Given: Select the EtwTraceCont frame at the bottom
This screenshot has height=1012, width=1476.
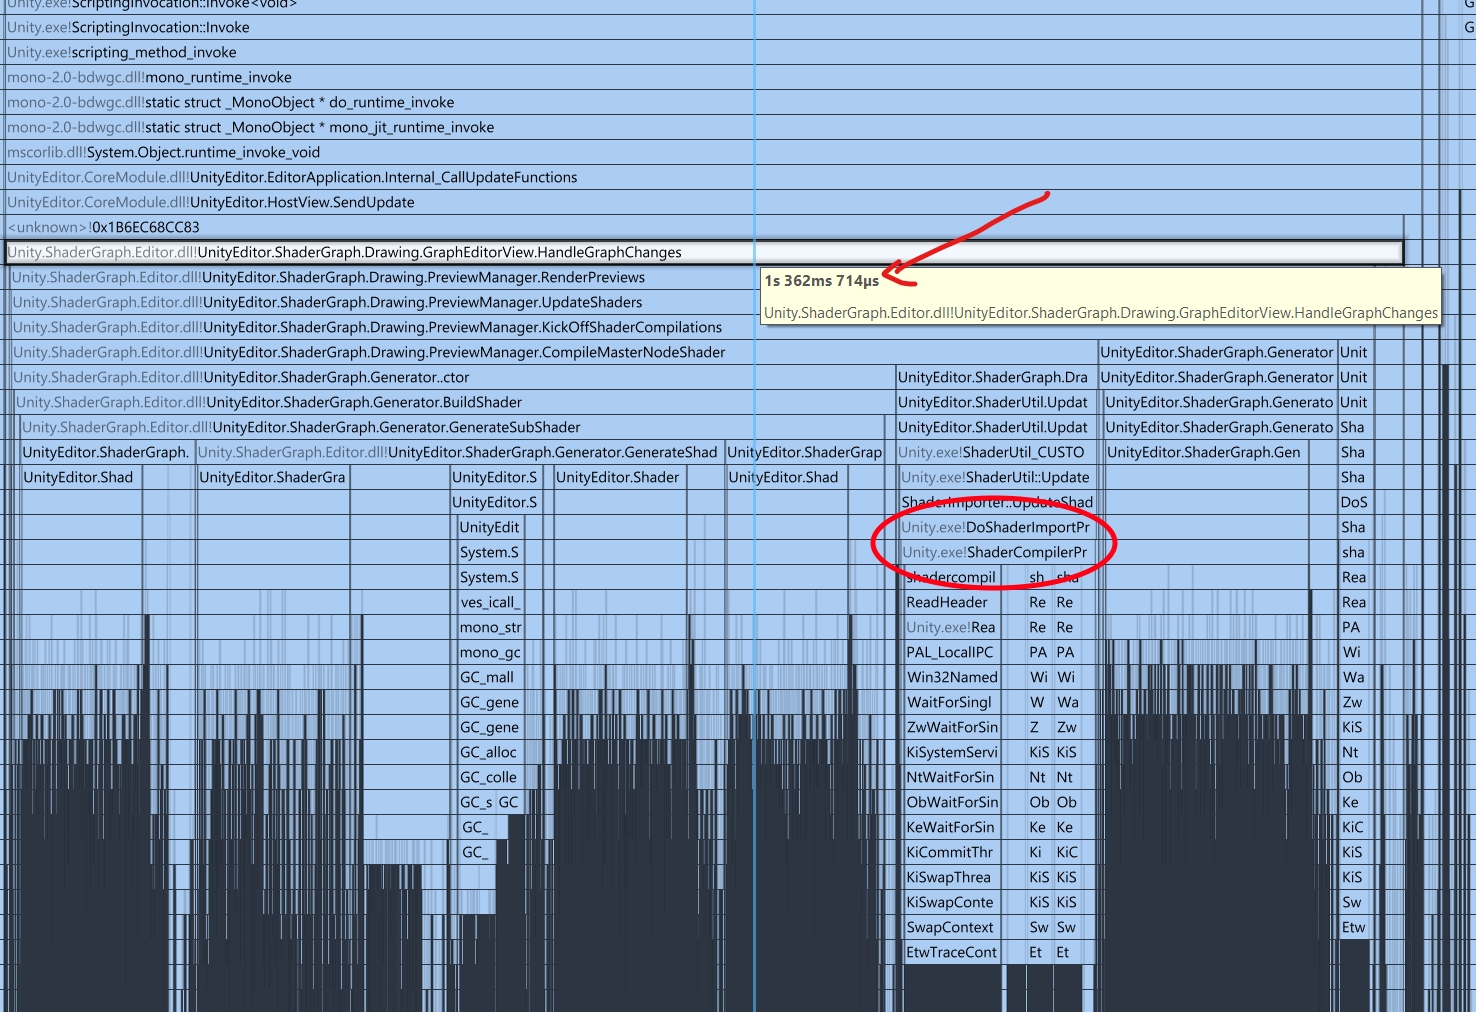Looking at the screenshot, I should [x=951, y=953].
